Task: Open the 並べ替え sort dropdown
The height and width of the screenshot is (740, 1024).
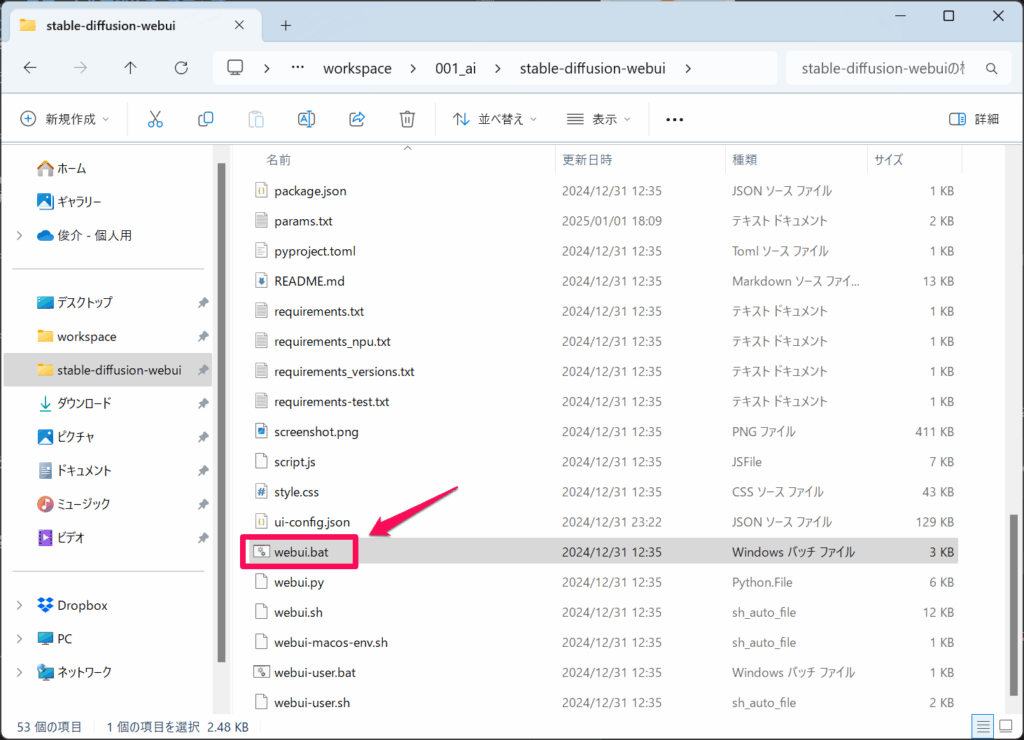Action: (x=494, y=119)
